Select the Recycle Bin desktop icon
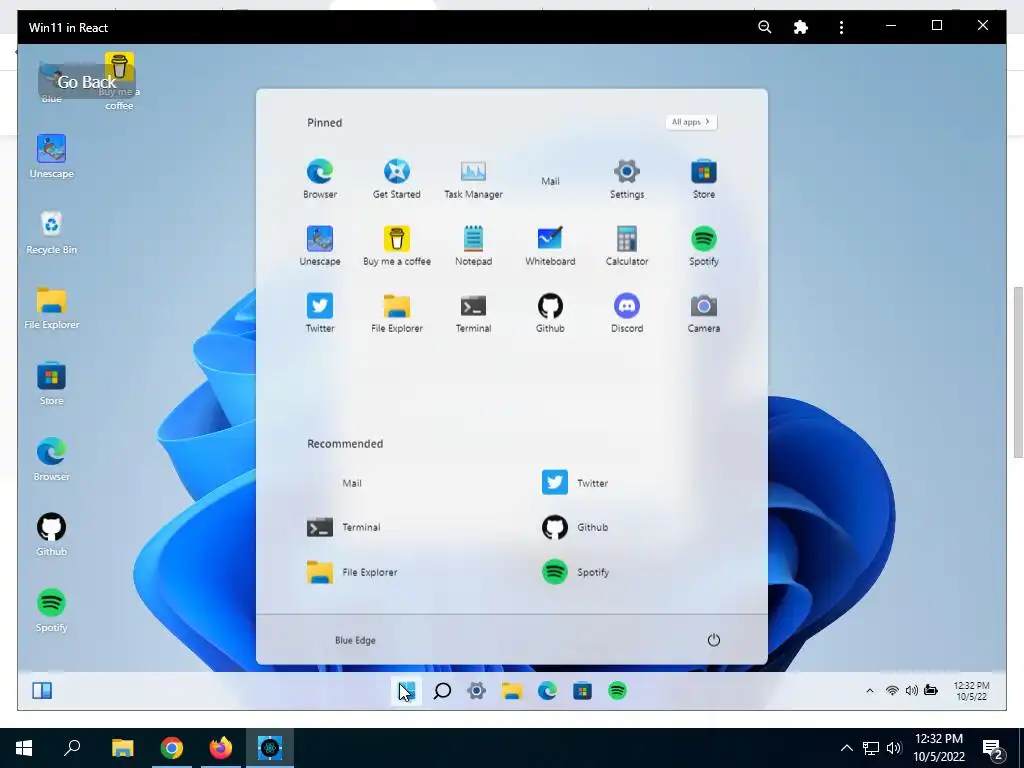The height and width of the screenshot is (768, 1024). pos(52,232)
